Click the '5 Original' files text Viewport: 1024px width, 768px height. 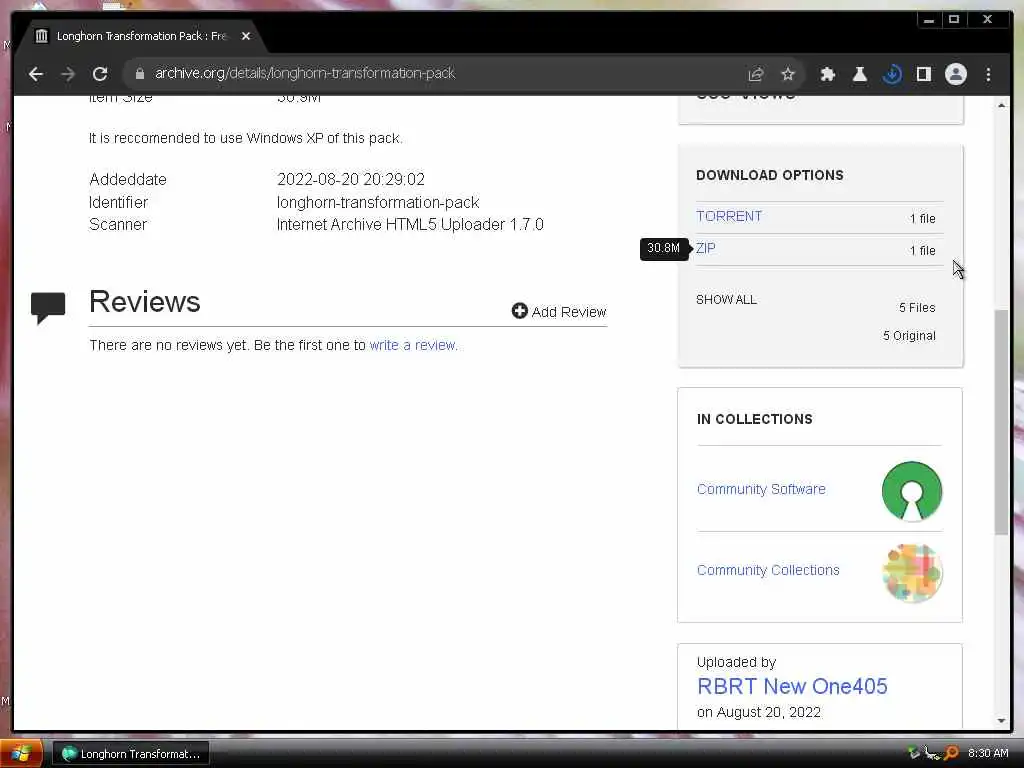tap(909, 336)
